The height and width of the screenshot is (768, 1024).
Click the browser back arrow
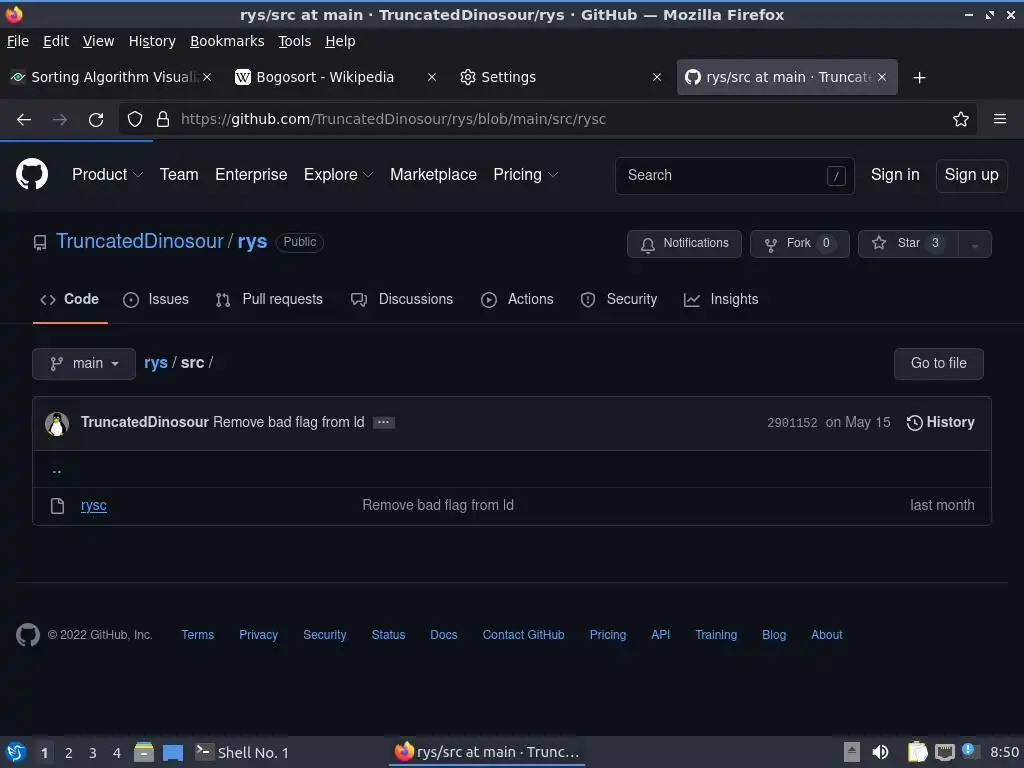click(24, 120)
